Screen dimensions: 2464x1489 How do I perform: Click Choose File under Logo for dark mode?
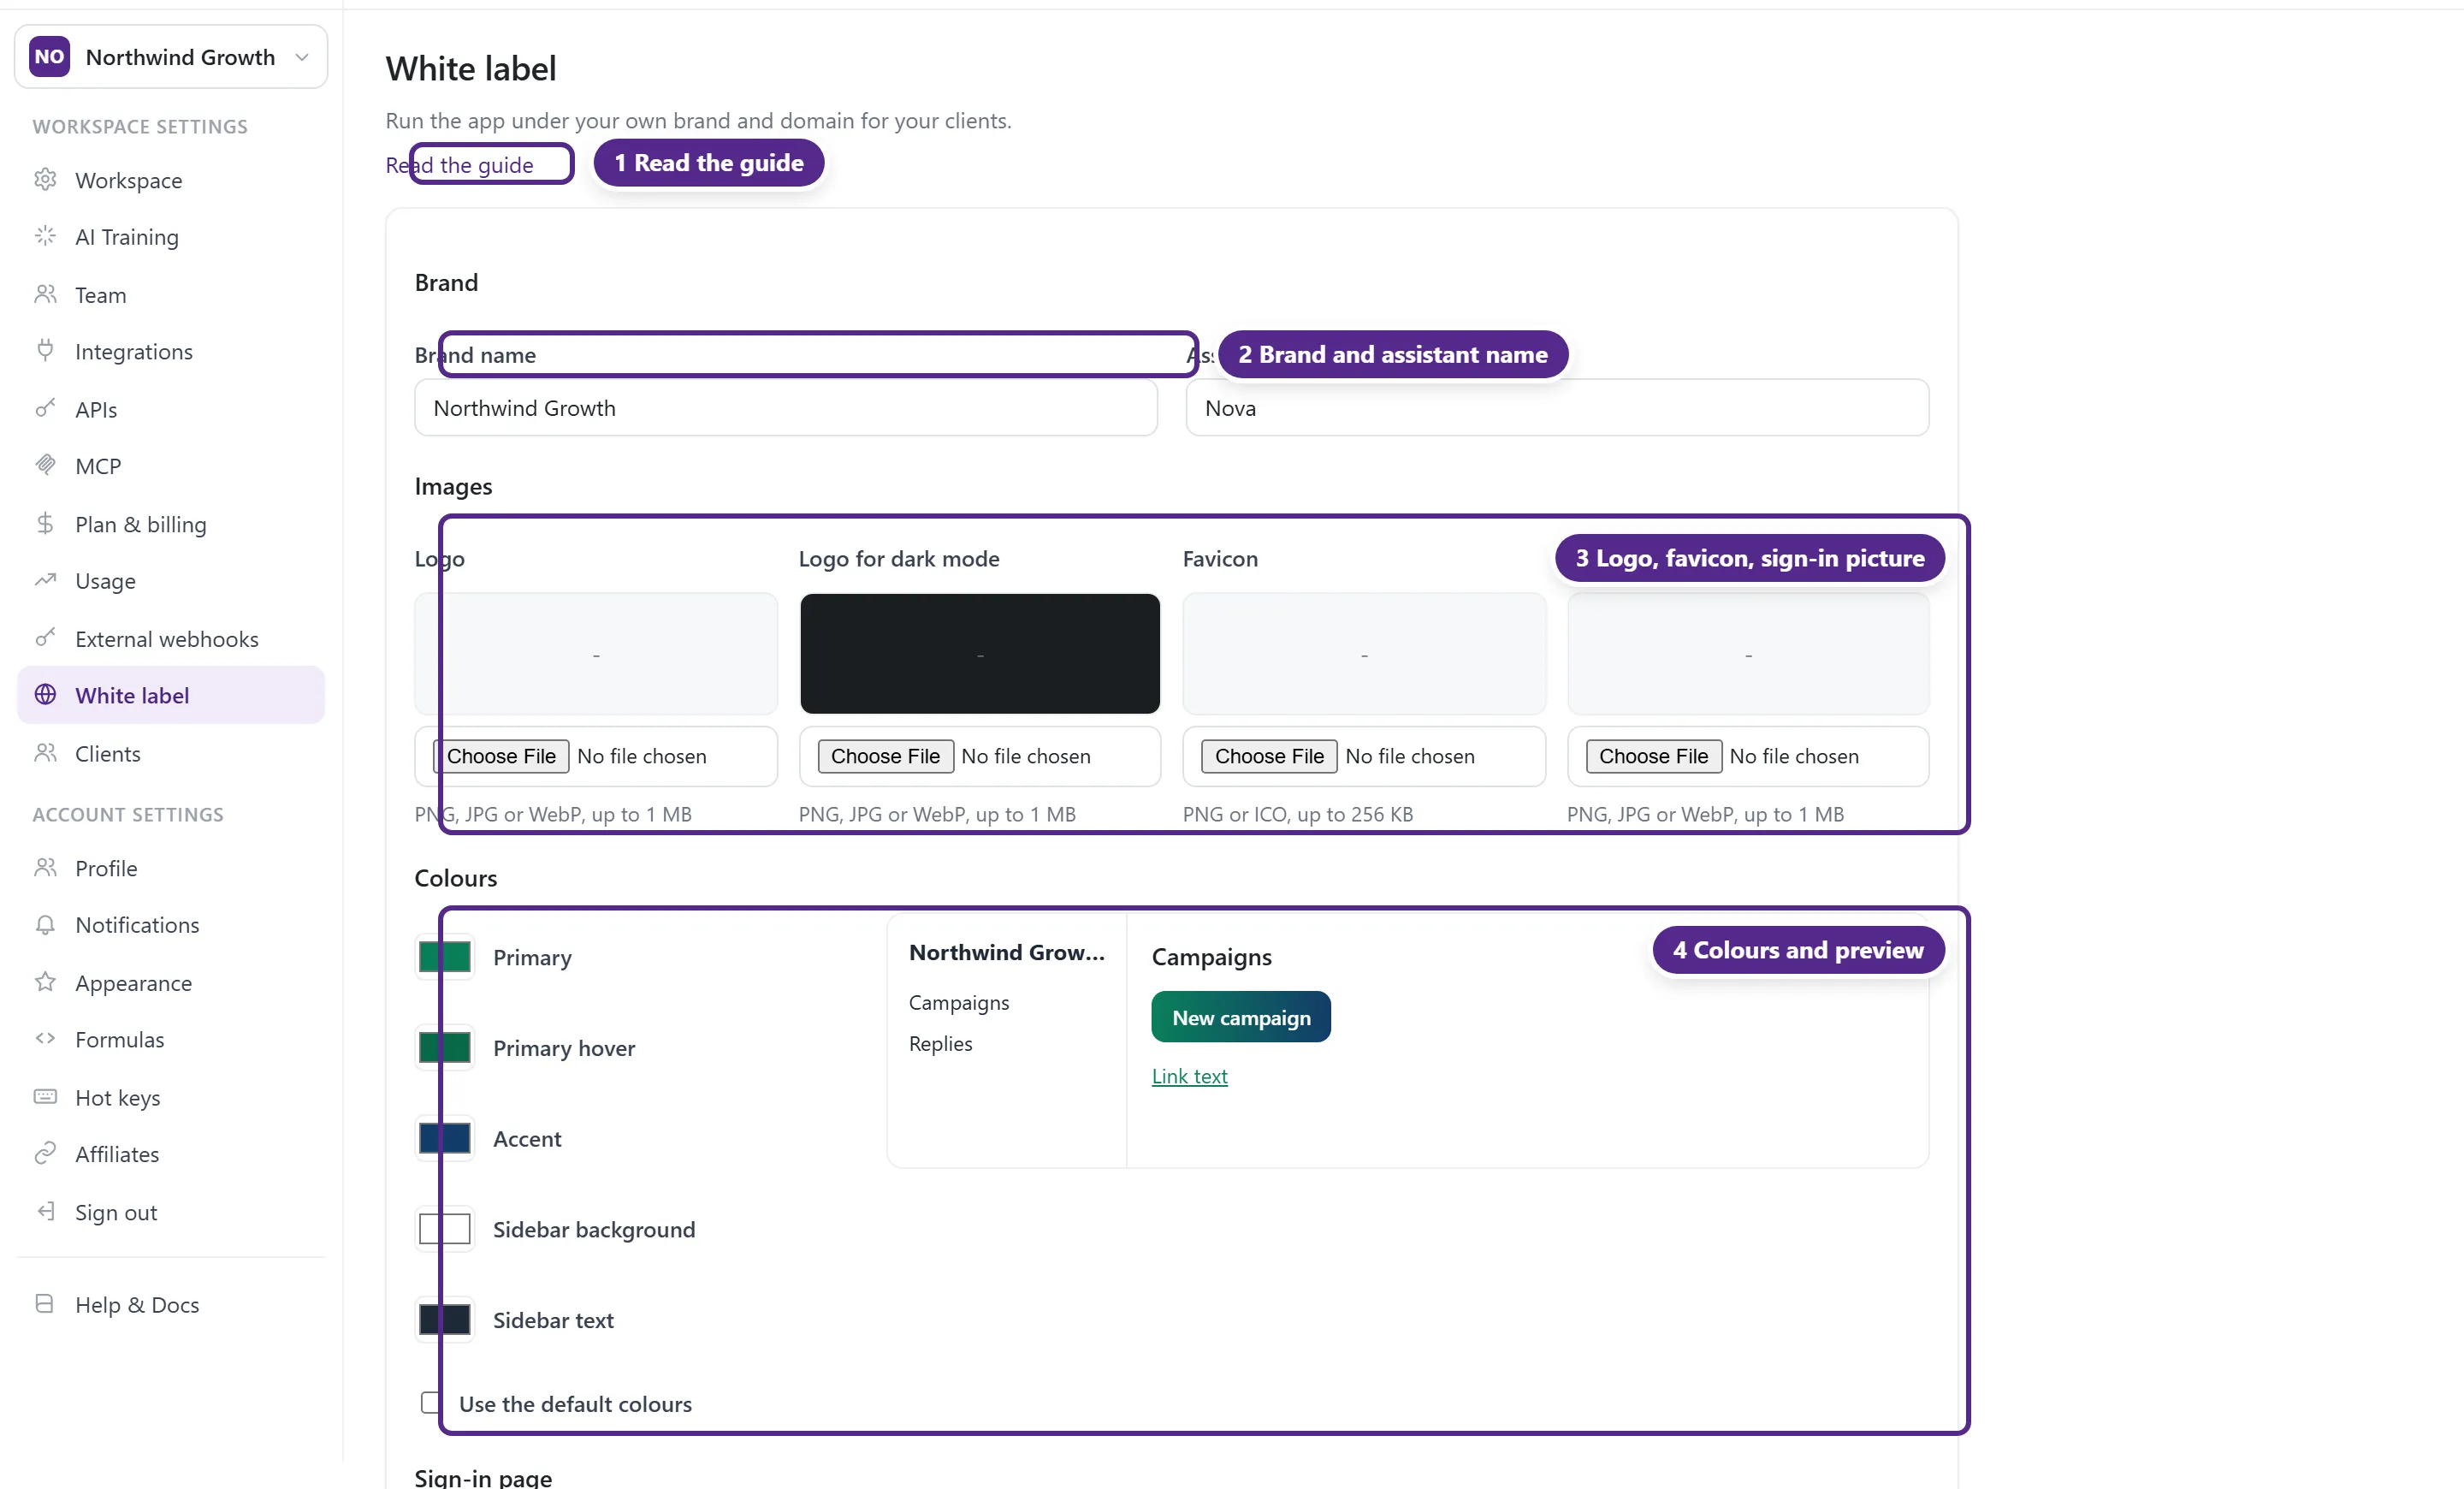pos(885,756)
